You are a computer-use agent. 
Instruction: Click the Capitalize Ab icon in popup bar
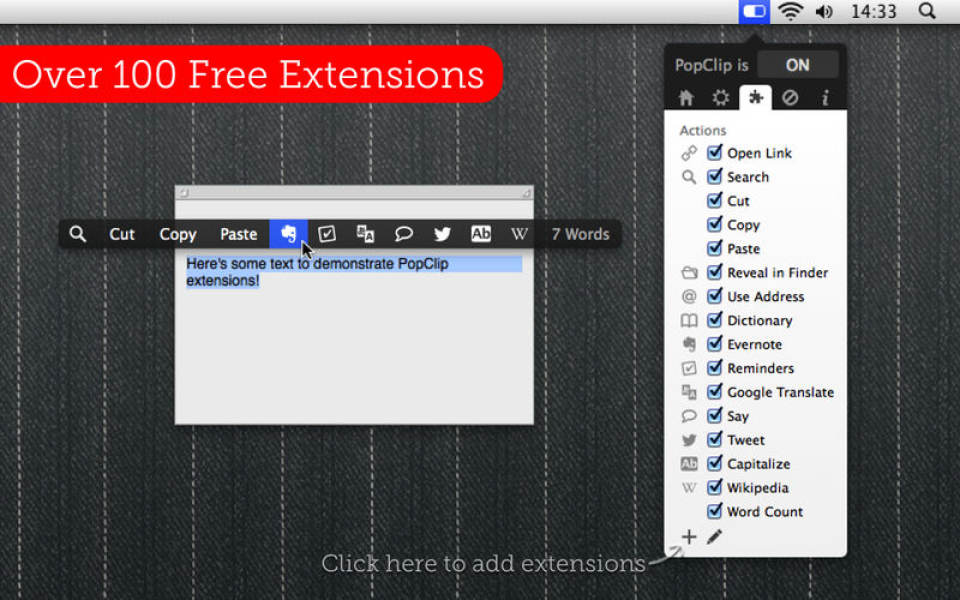[x=481, y=234]
